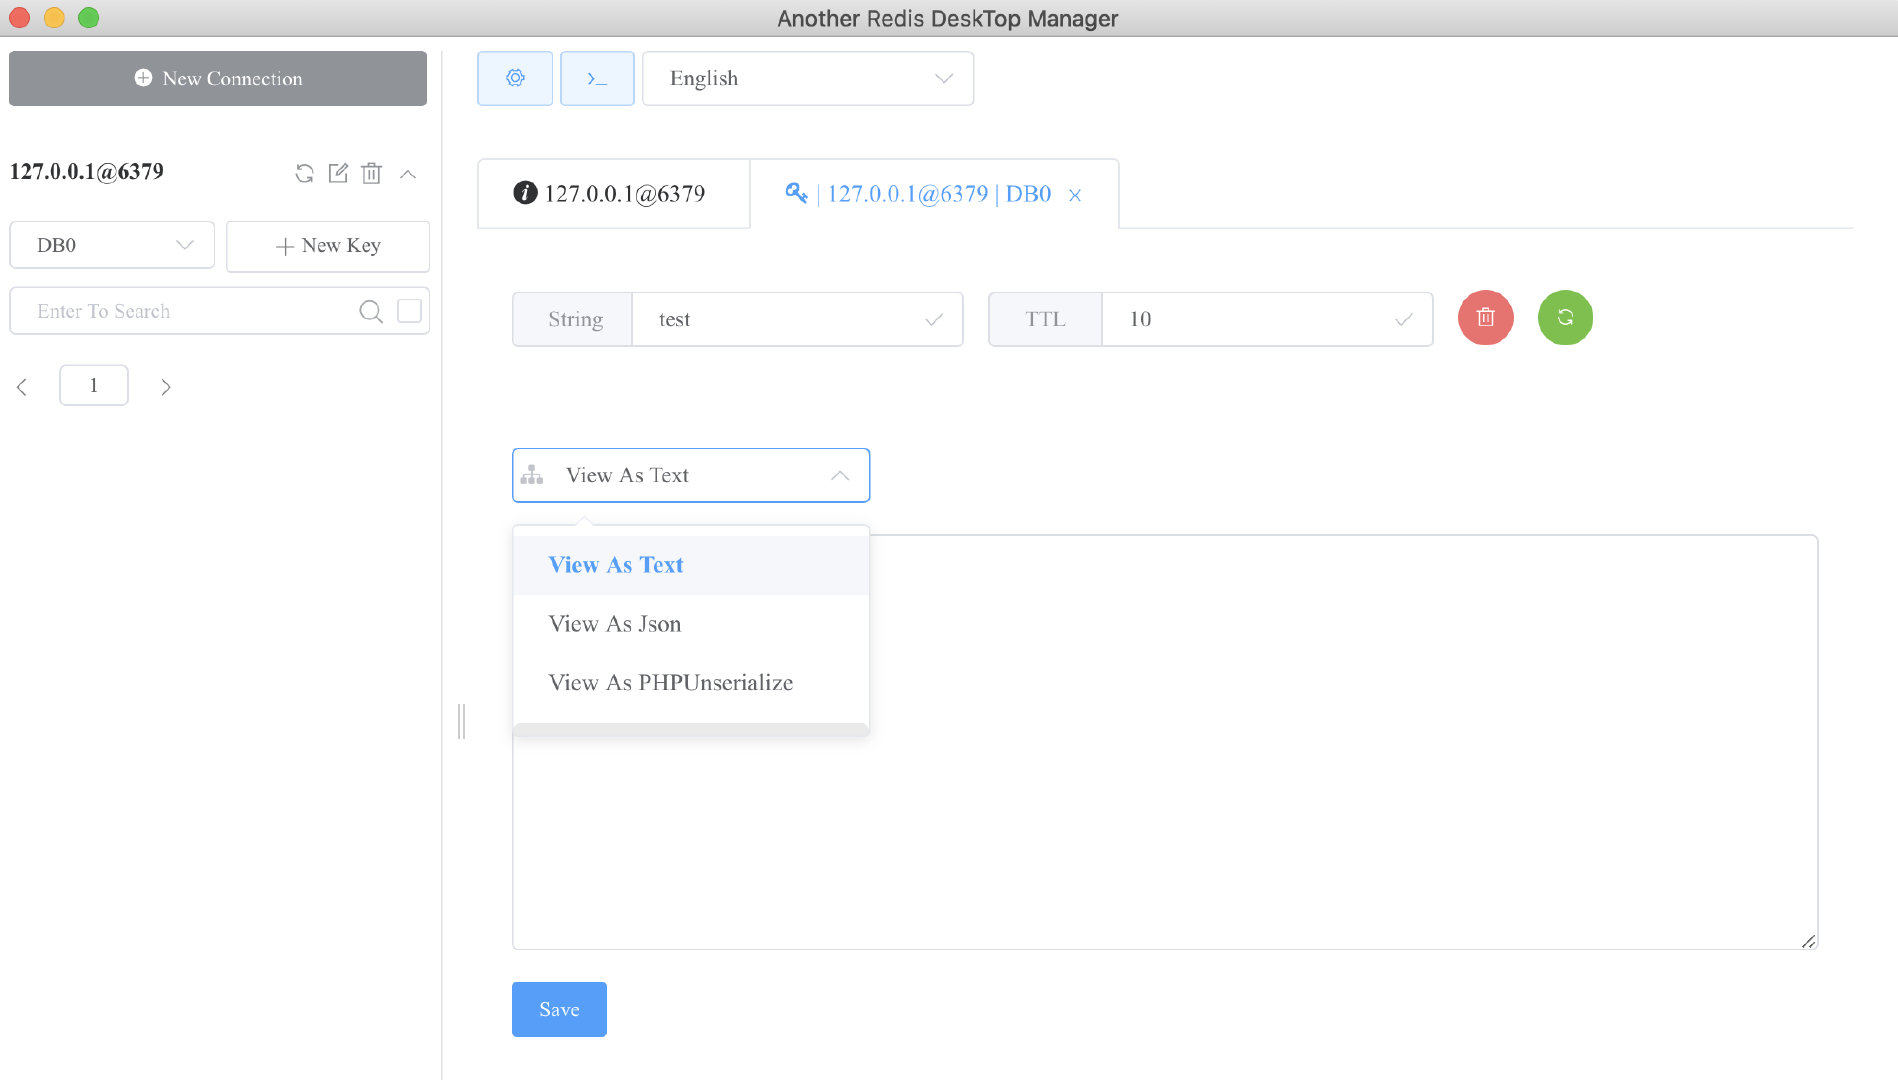The width and height of the screenshot is (1898, 1080).
Task: Add a New Key
Action: pos(328,246)
